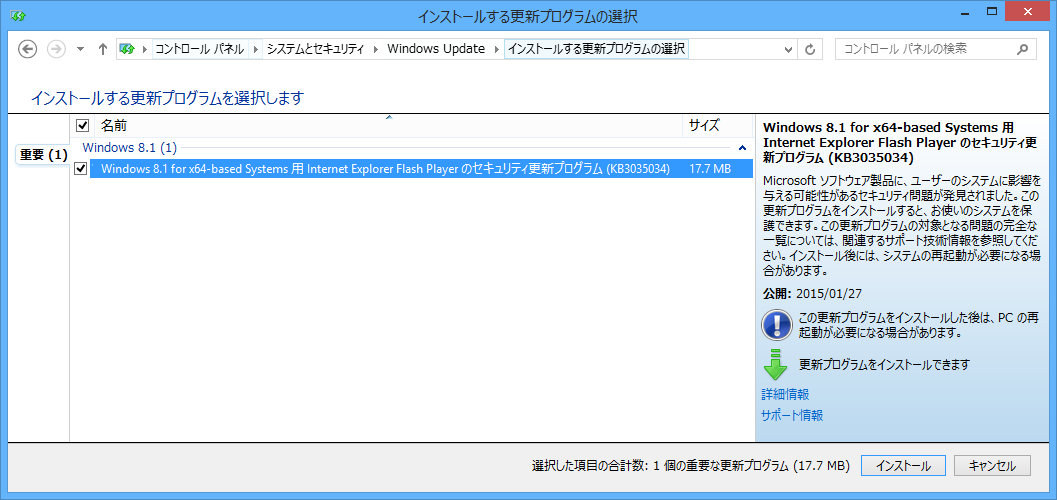Click the green install arrow icon
This screenshot has width=1057, height=500.
776,365
